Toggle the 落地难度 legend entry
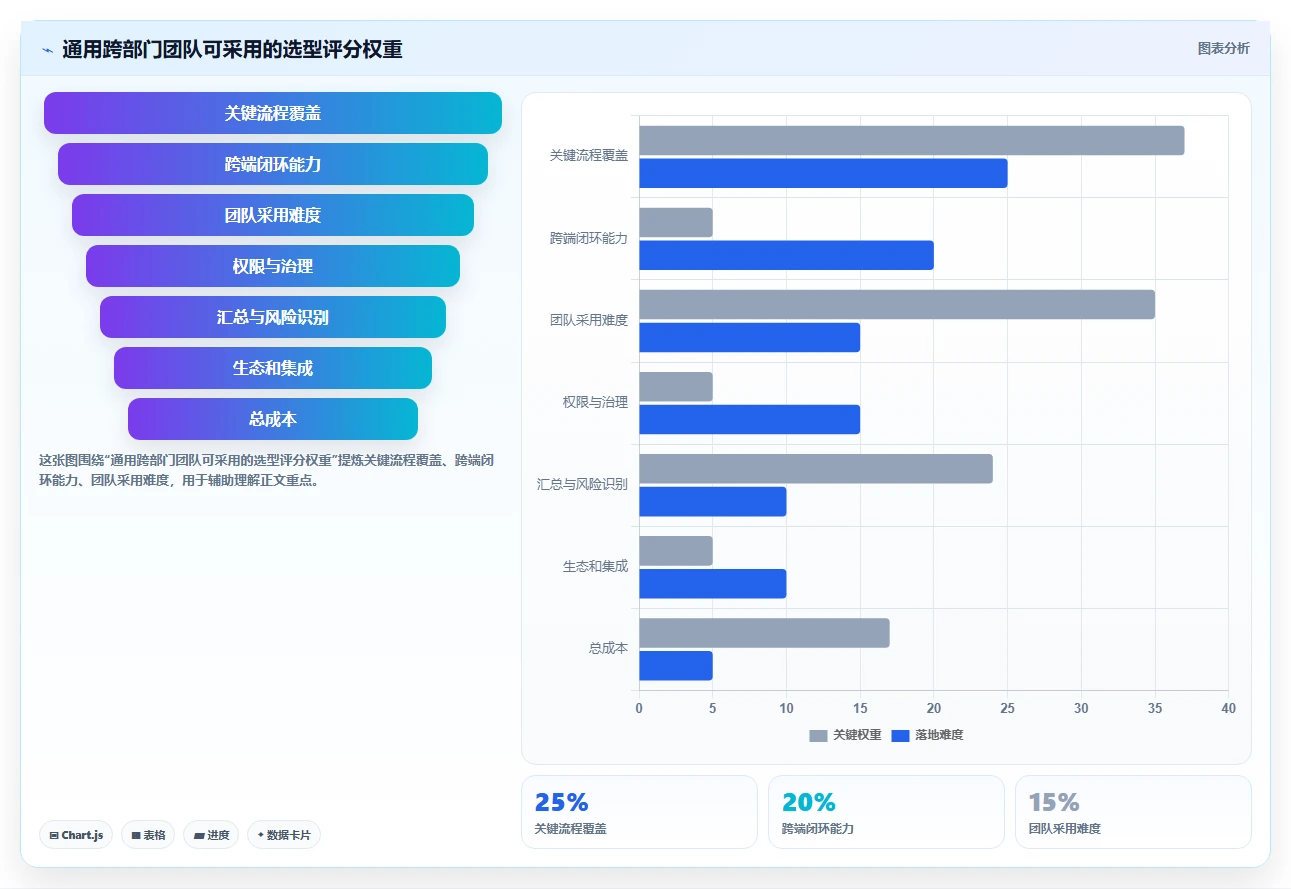Viewport: 1291px width, 889px height. coord(927,735)
